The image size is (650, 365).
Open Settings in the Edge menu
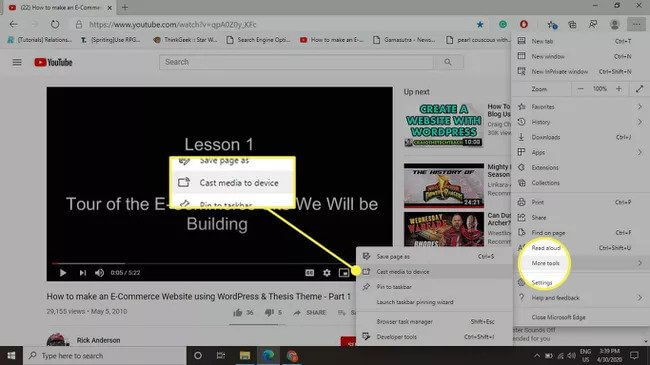580,282
